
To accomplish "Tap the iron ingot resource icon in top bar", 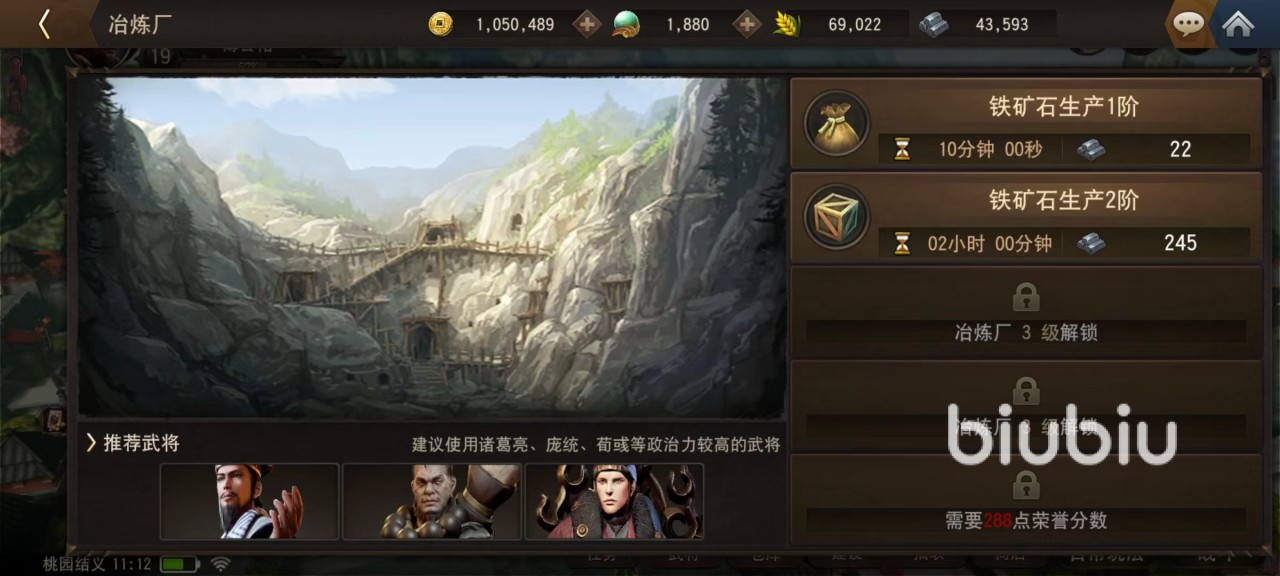I will coord(933,24).
